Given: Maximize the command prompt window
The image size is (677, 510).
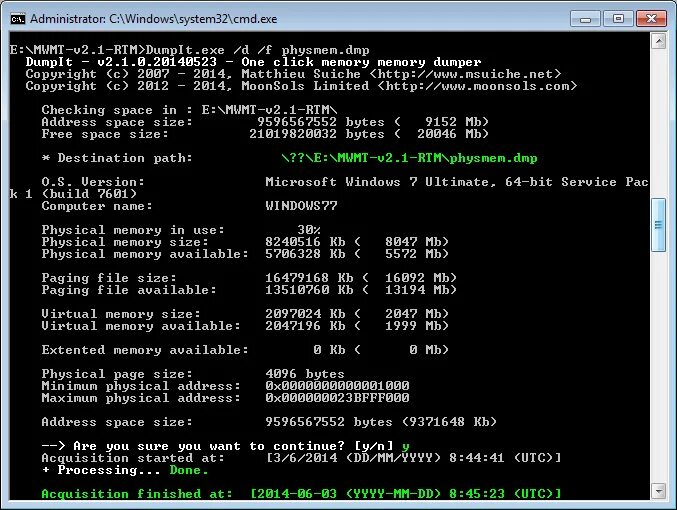Looking at the screenshot, I should pos(618,19).
